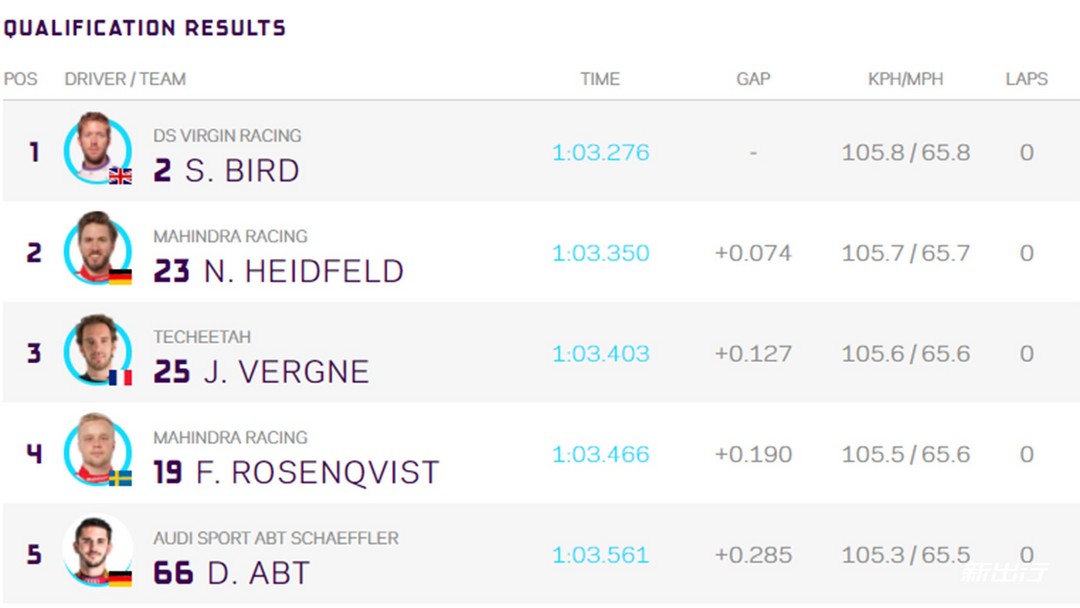
Task: Select the British flag icon beside Bird
Action: 120,176
